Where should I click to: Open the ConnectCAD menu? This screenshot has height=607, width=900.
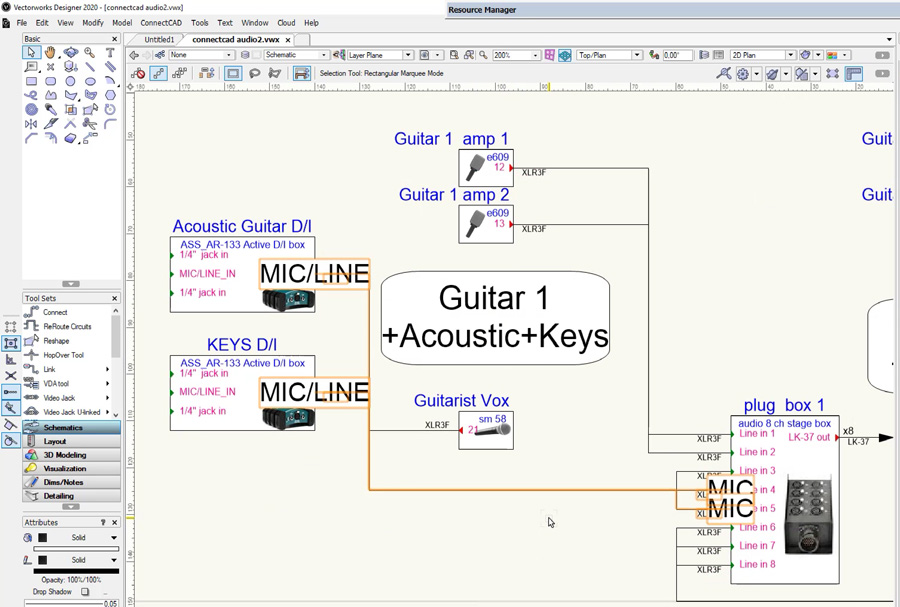[161, 23]
